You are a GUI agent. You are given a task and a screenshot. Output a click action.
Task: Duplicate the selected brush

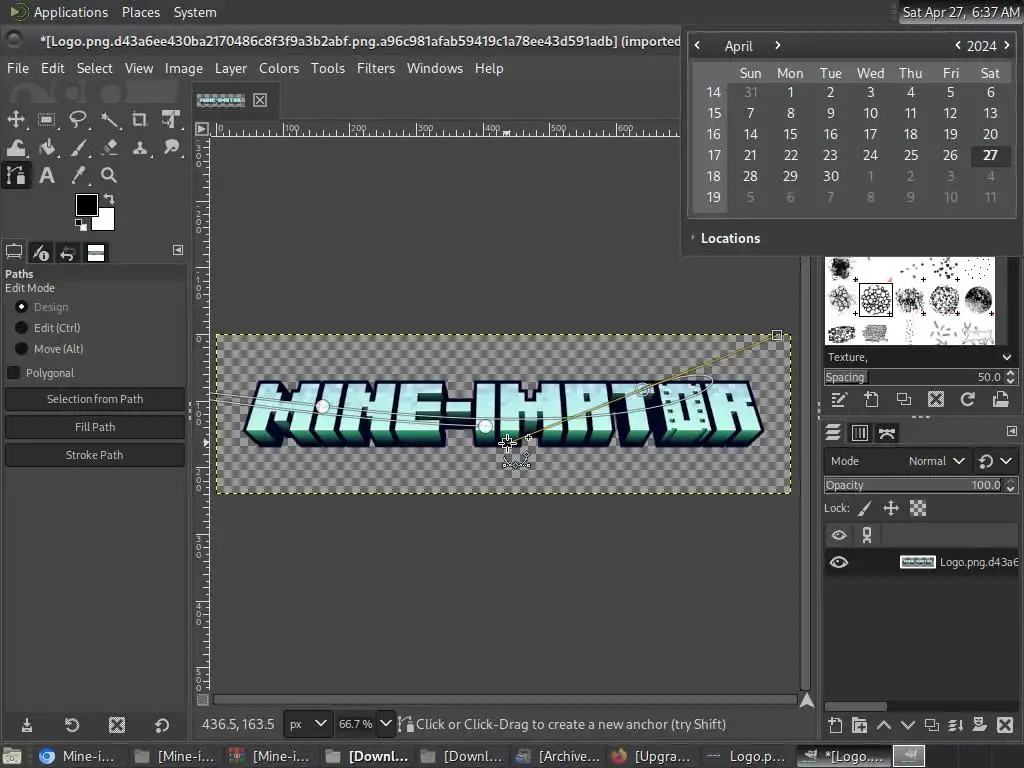click(903, 399)
